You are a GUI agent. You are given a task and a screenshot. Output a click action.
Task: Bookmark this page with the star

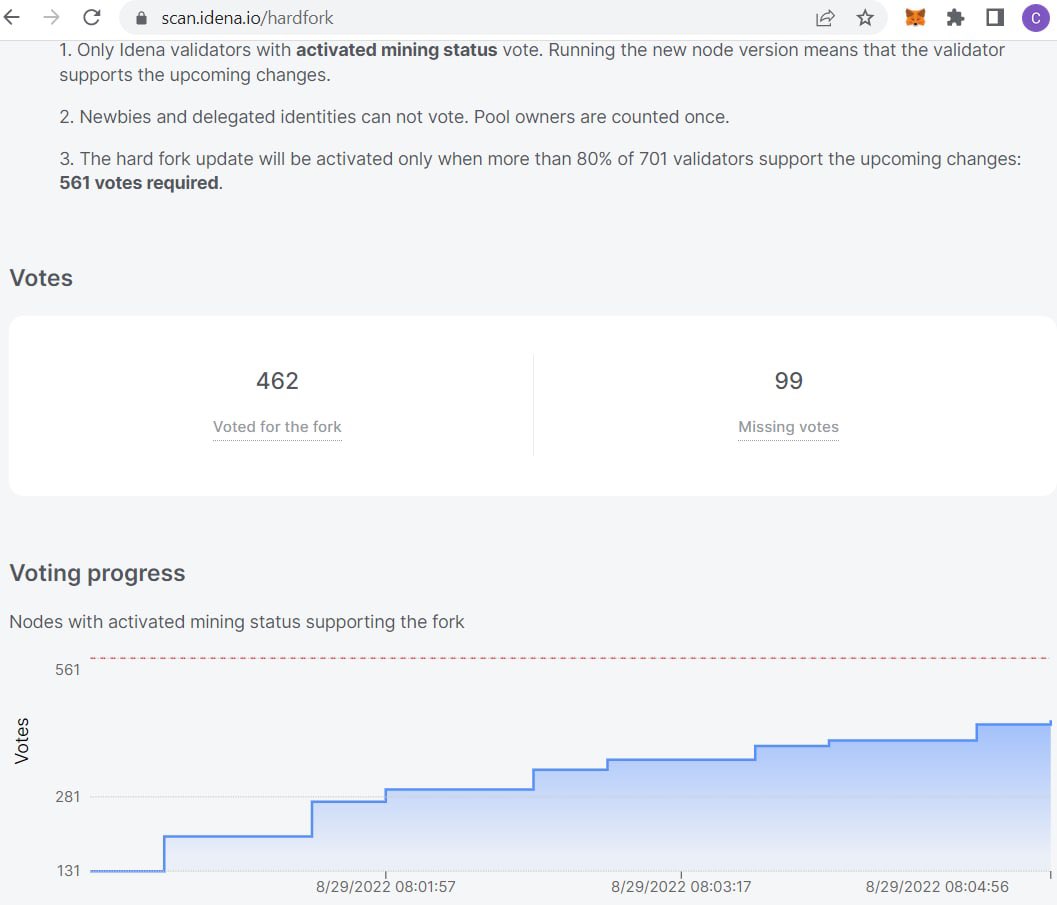click(x=865, y=18)
